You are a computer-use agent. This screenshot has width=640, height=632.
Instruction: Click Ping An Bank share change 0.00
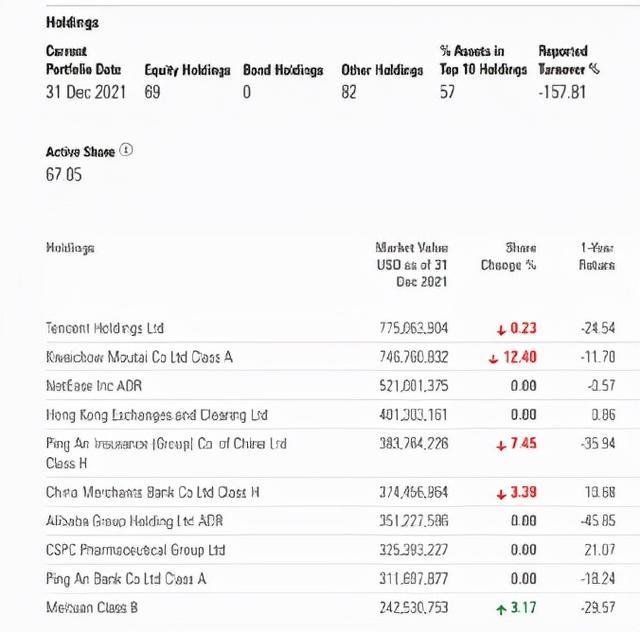click(x=523, y=579)
